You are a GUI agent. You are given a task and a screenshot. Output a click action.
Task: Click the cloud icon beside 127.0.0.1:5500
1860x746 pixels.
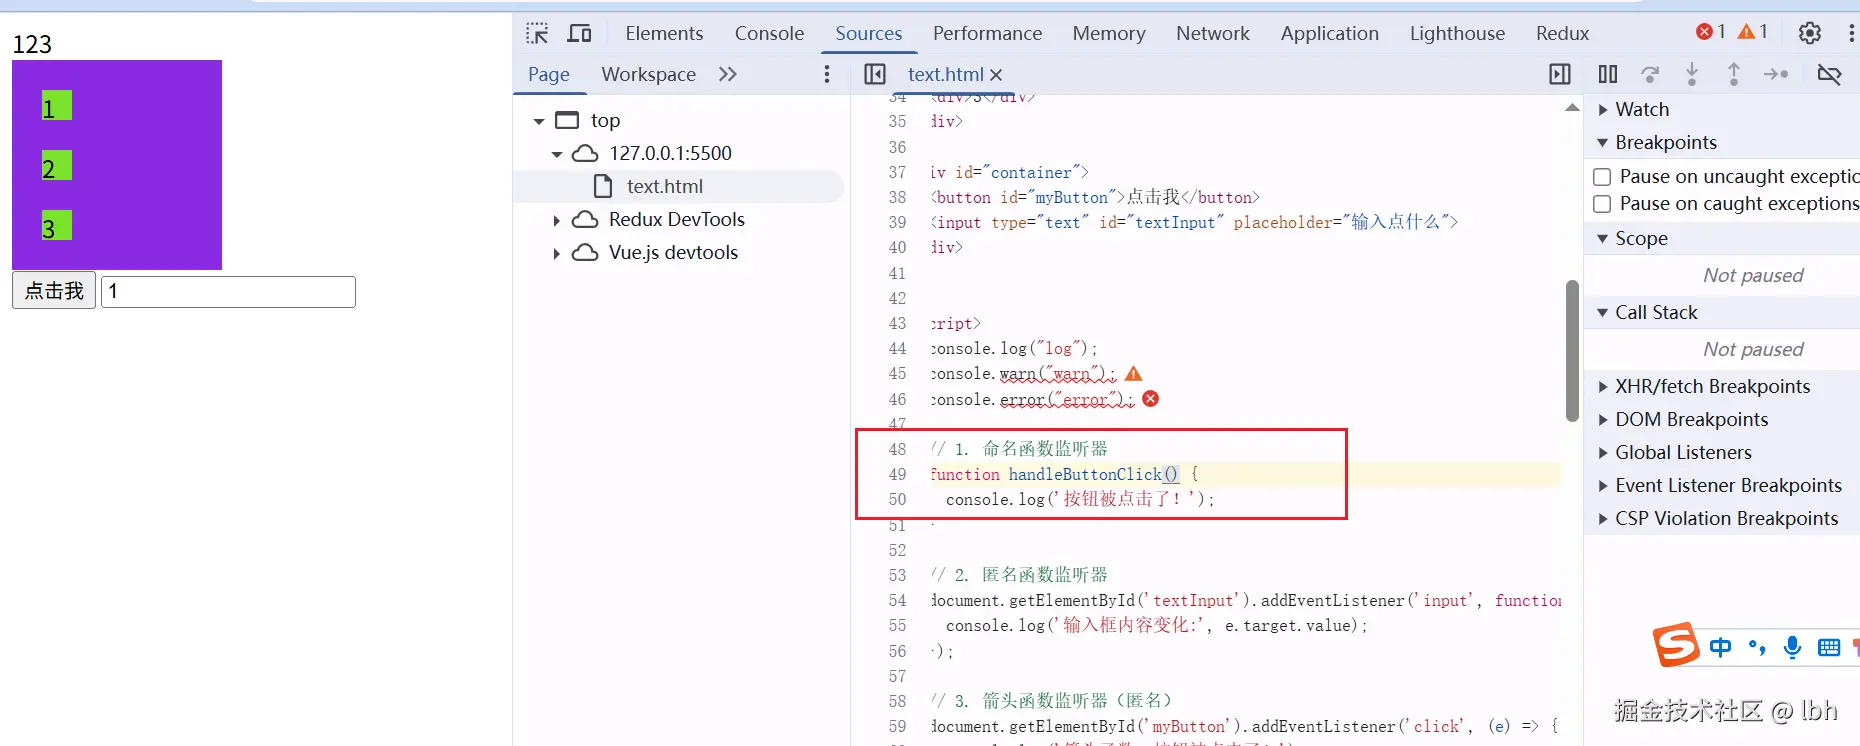pos(585,153)
